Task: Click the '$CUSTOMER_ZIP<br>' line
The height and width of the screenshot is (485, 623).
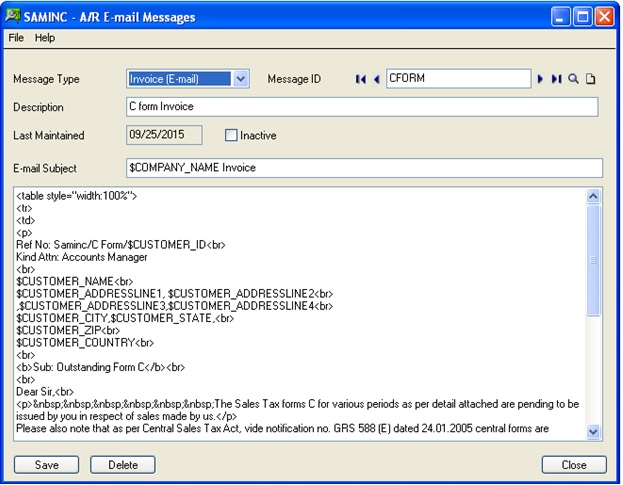Action: (x=68, y=330)
